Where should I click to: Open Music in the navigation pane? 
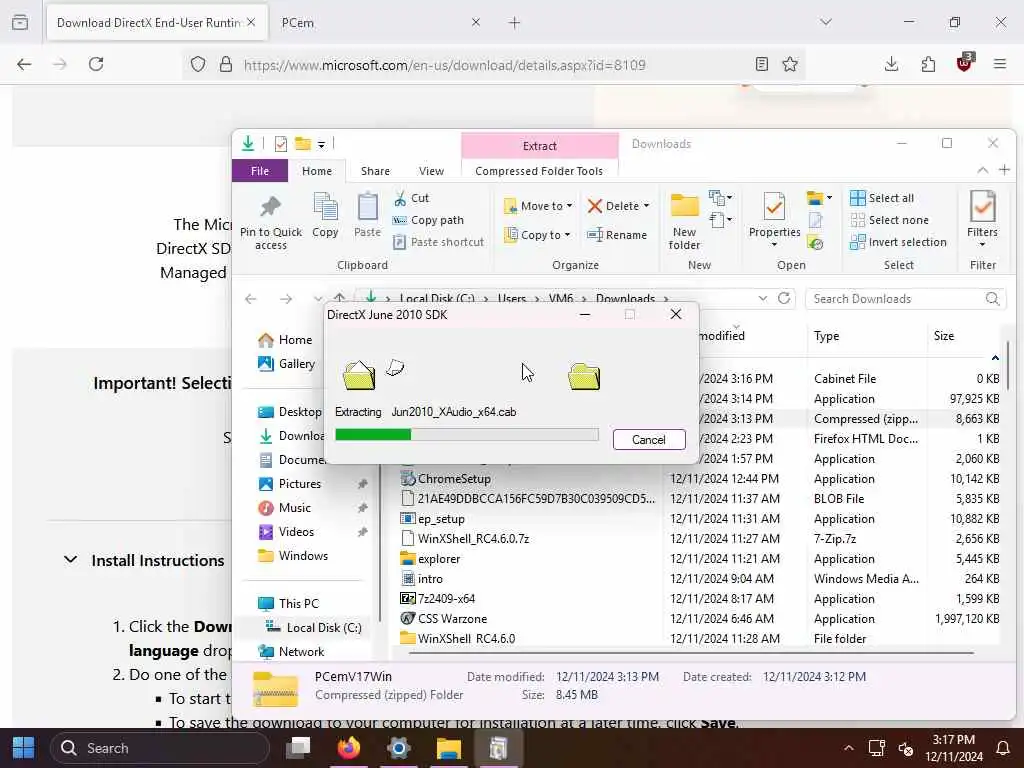[285, 507]
